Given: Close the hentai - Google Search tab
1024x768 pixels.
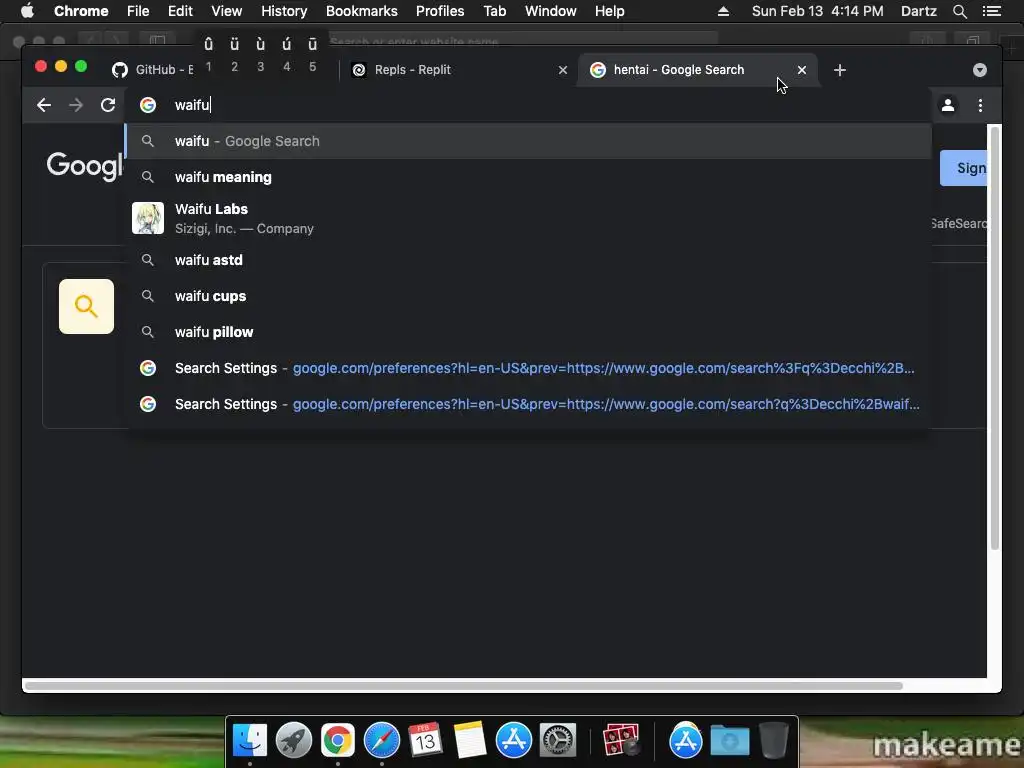Looking at the screenshot, I should tap(802, 70).
